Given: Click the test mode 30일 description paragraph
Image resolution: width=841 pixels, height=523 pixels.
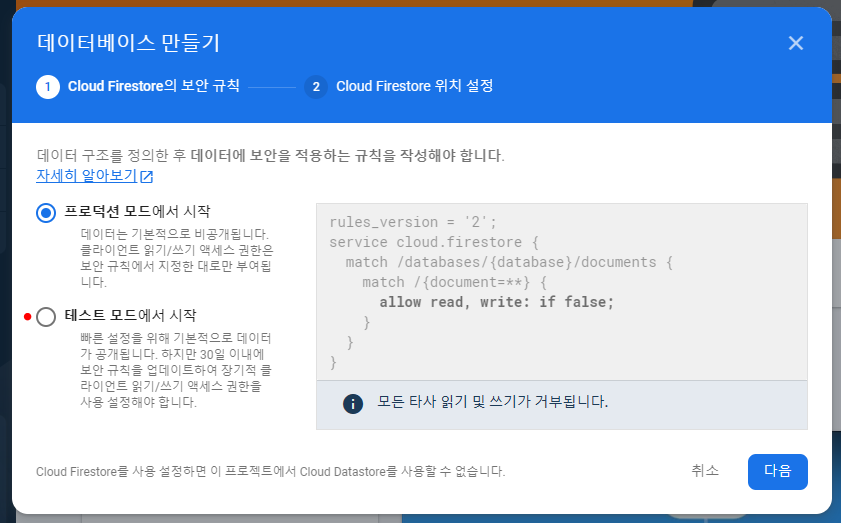Looking at the screenshot, I should coord(176,370).
